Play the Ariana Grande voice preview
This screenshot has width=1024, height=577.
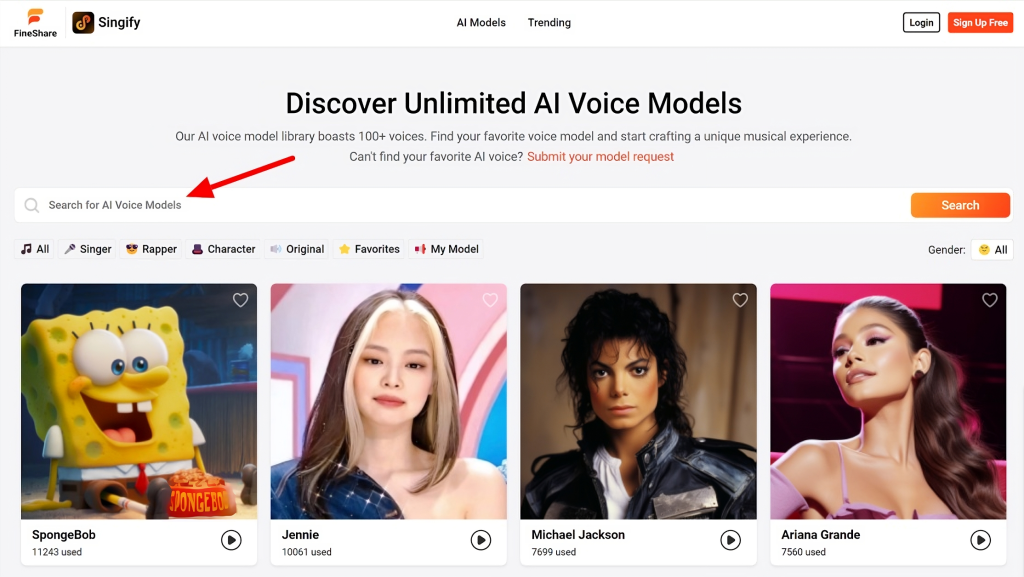(x=980, y=540)
